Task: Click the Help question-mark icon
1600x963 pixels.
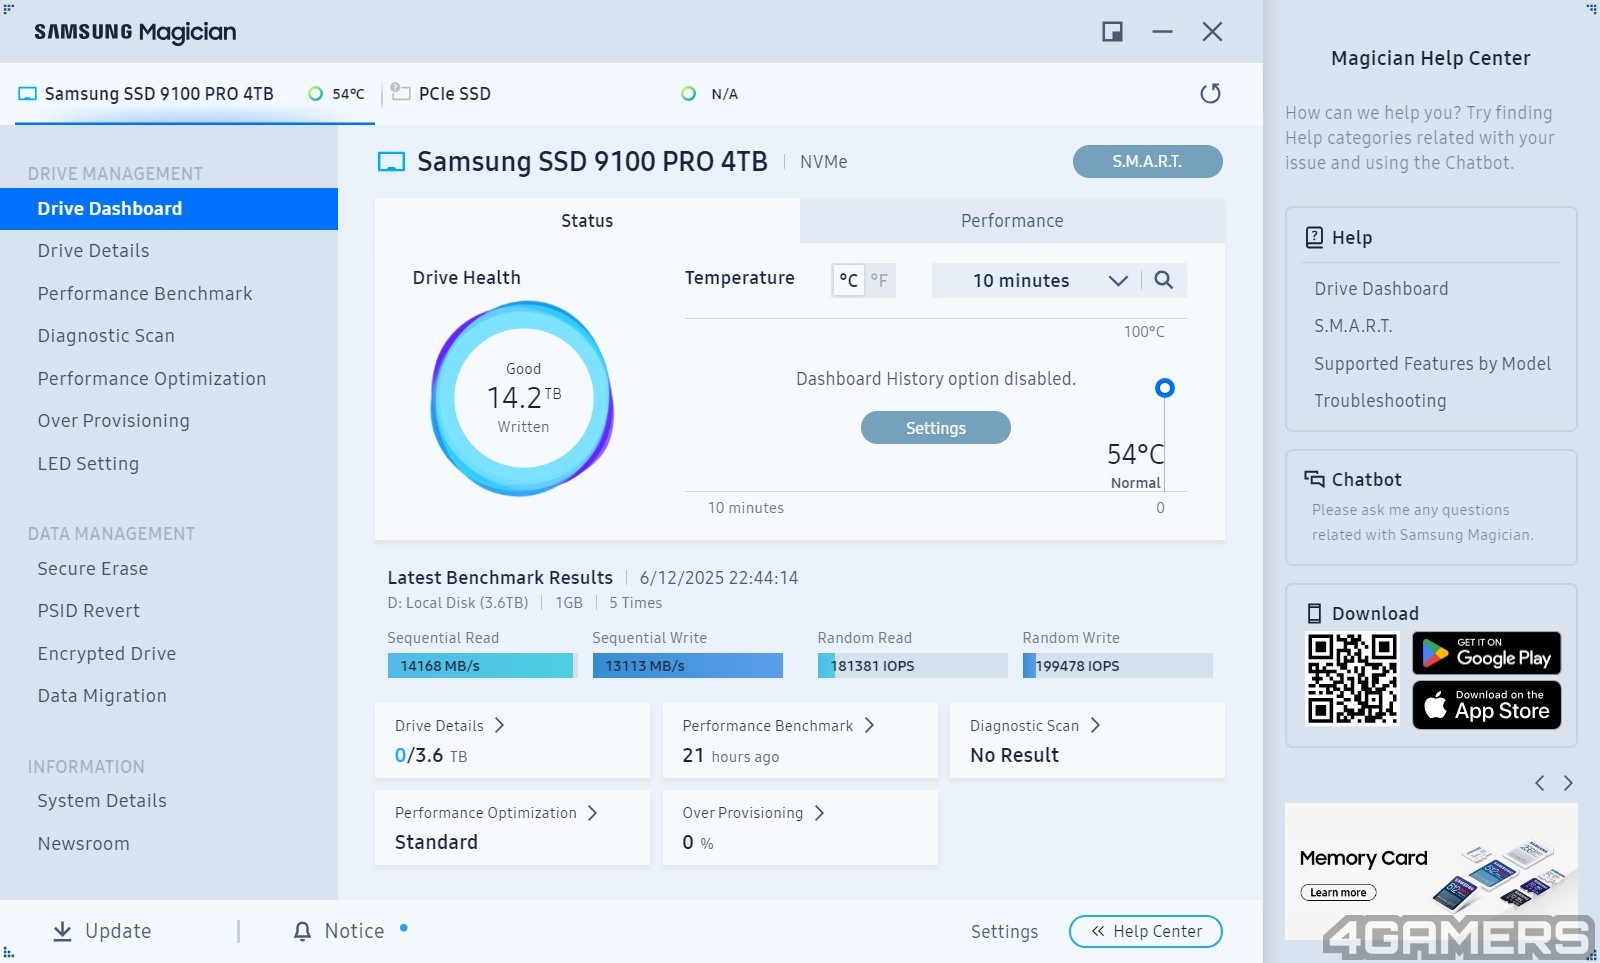Action: 1315,237
